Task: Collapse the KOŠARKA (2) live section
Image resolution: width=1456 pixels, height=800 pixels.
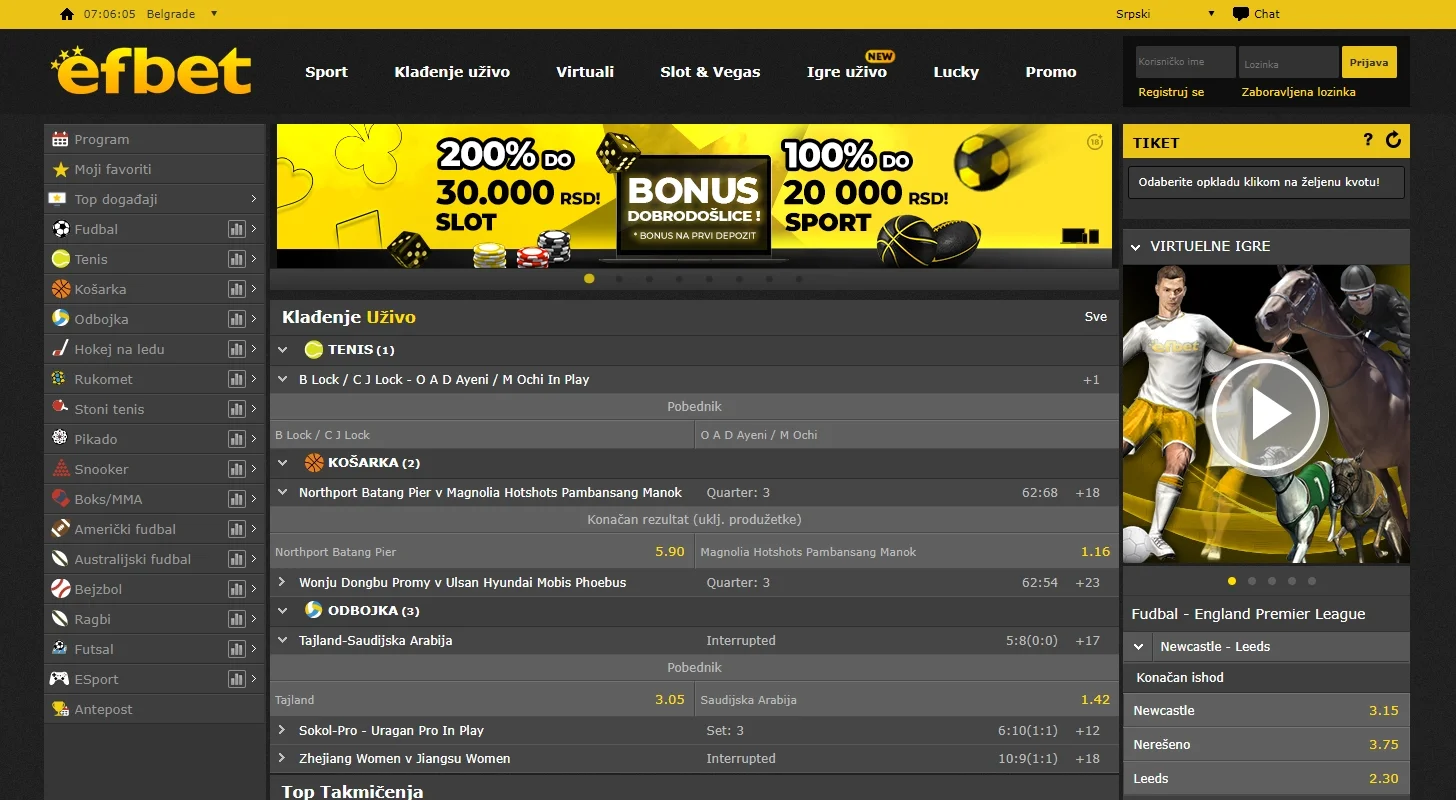Action: coord(283,463)
